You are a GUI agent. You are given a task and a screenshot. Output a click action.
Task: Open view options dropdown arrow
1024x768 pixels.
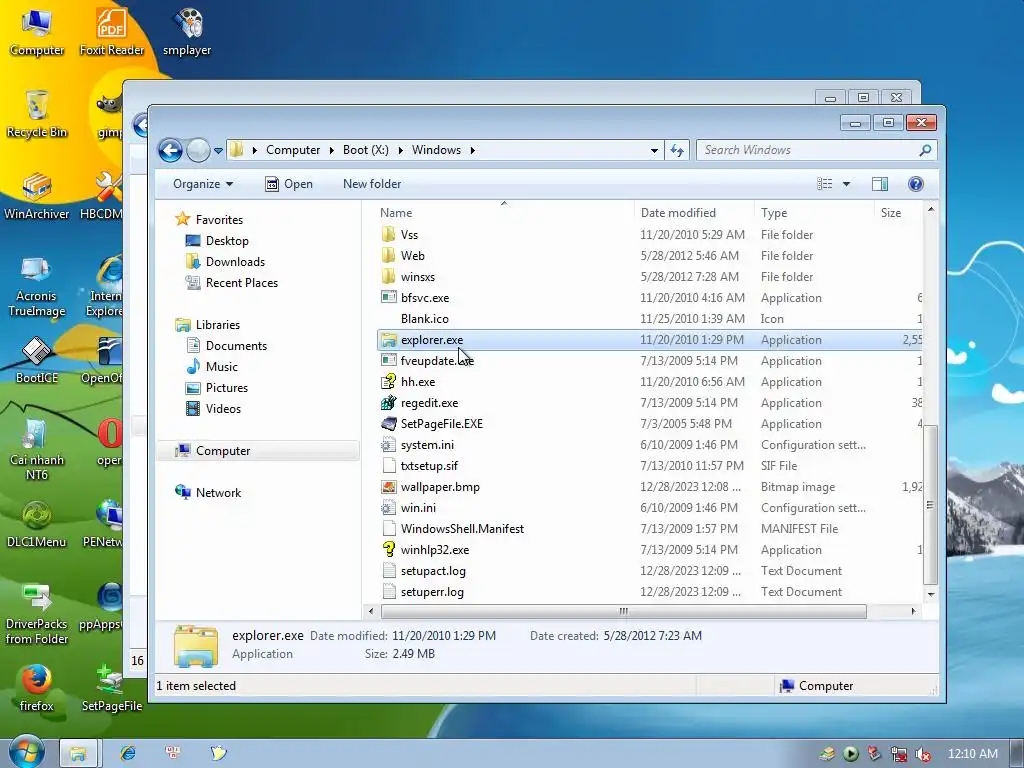[846, 184]
